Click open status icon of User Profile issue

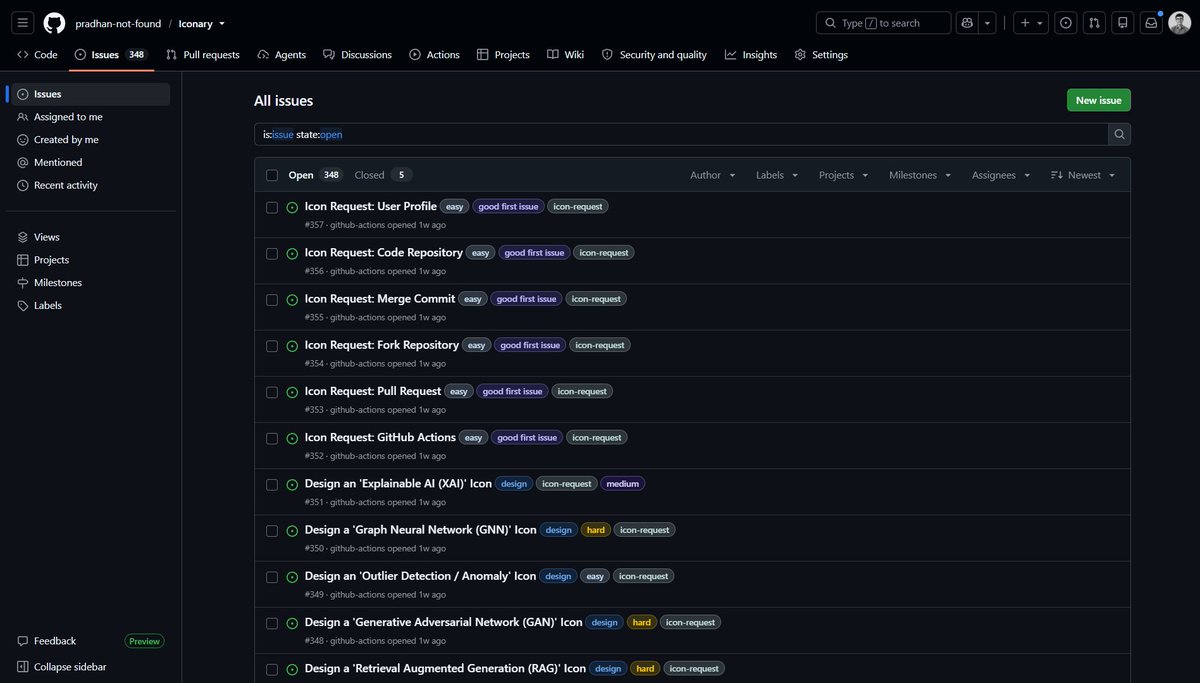292,207
